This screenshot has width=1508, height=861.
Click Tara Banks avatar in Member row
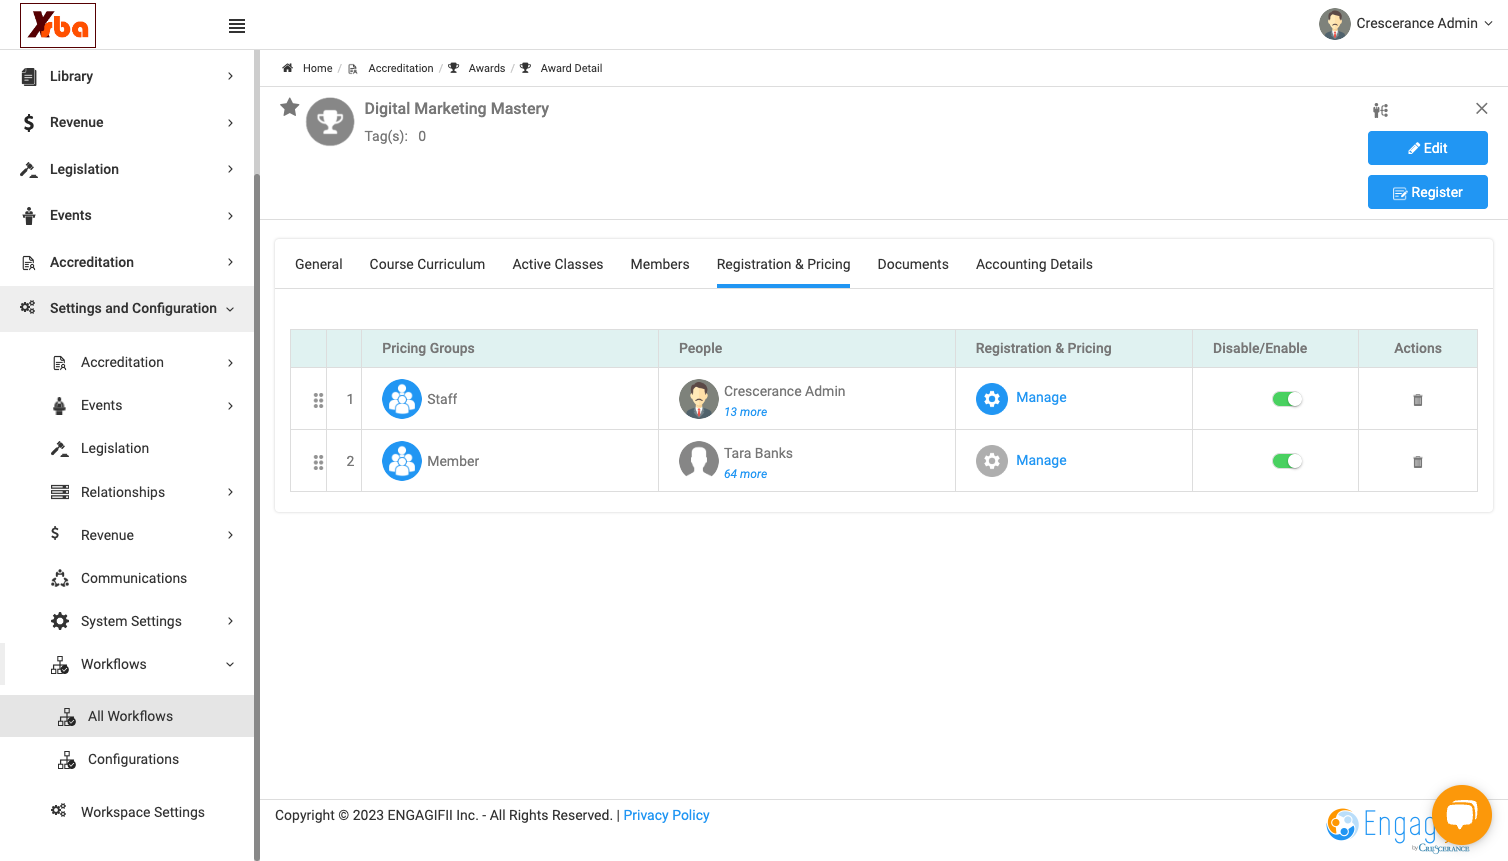point(699,461)
